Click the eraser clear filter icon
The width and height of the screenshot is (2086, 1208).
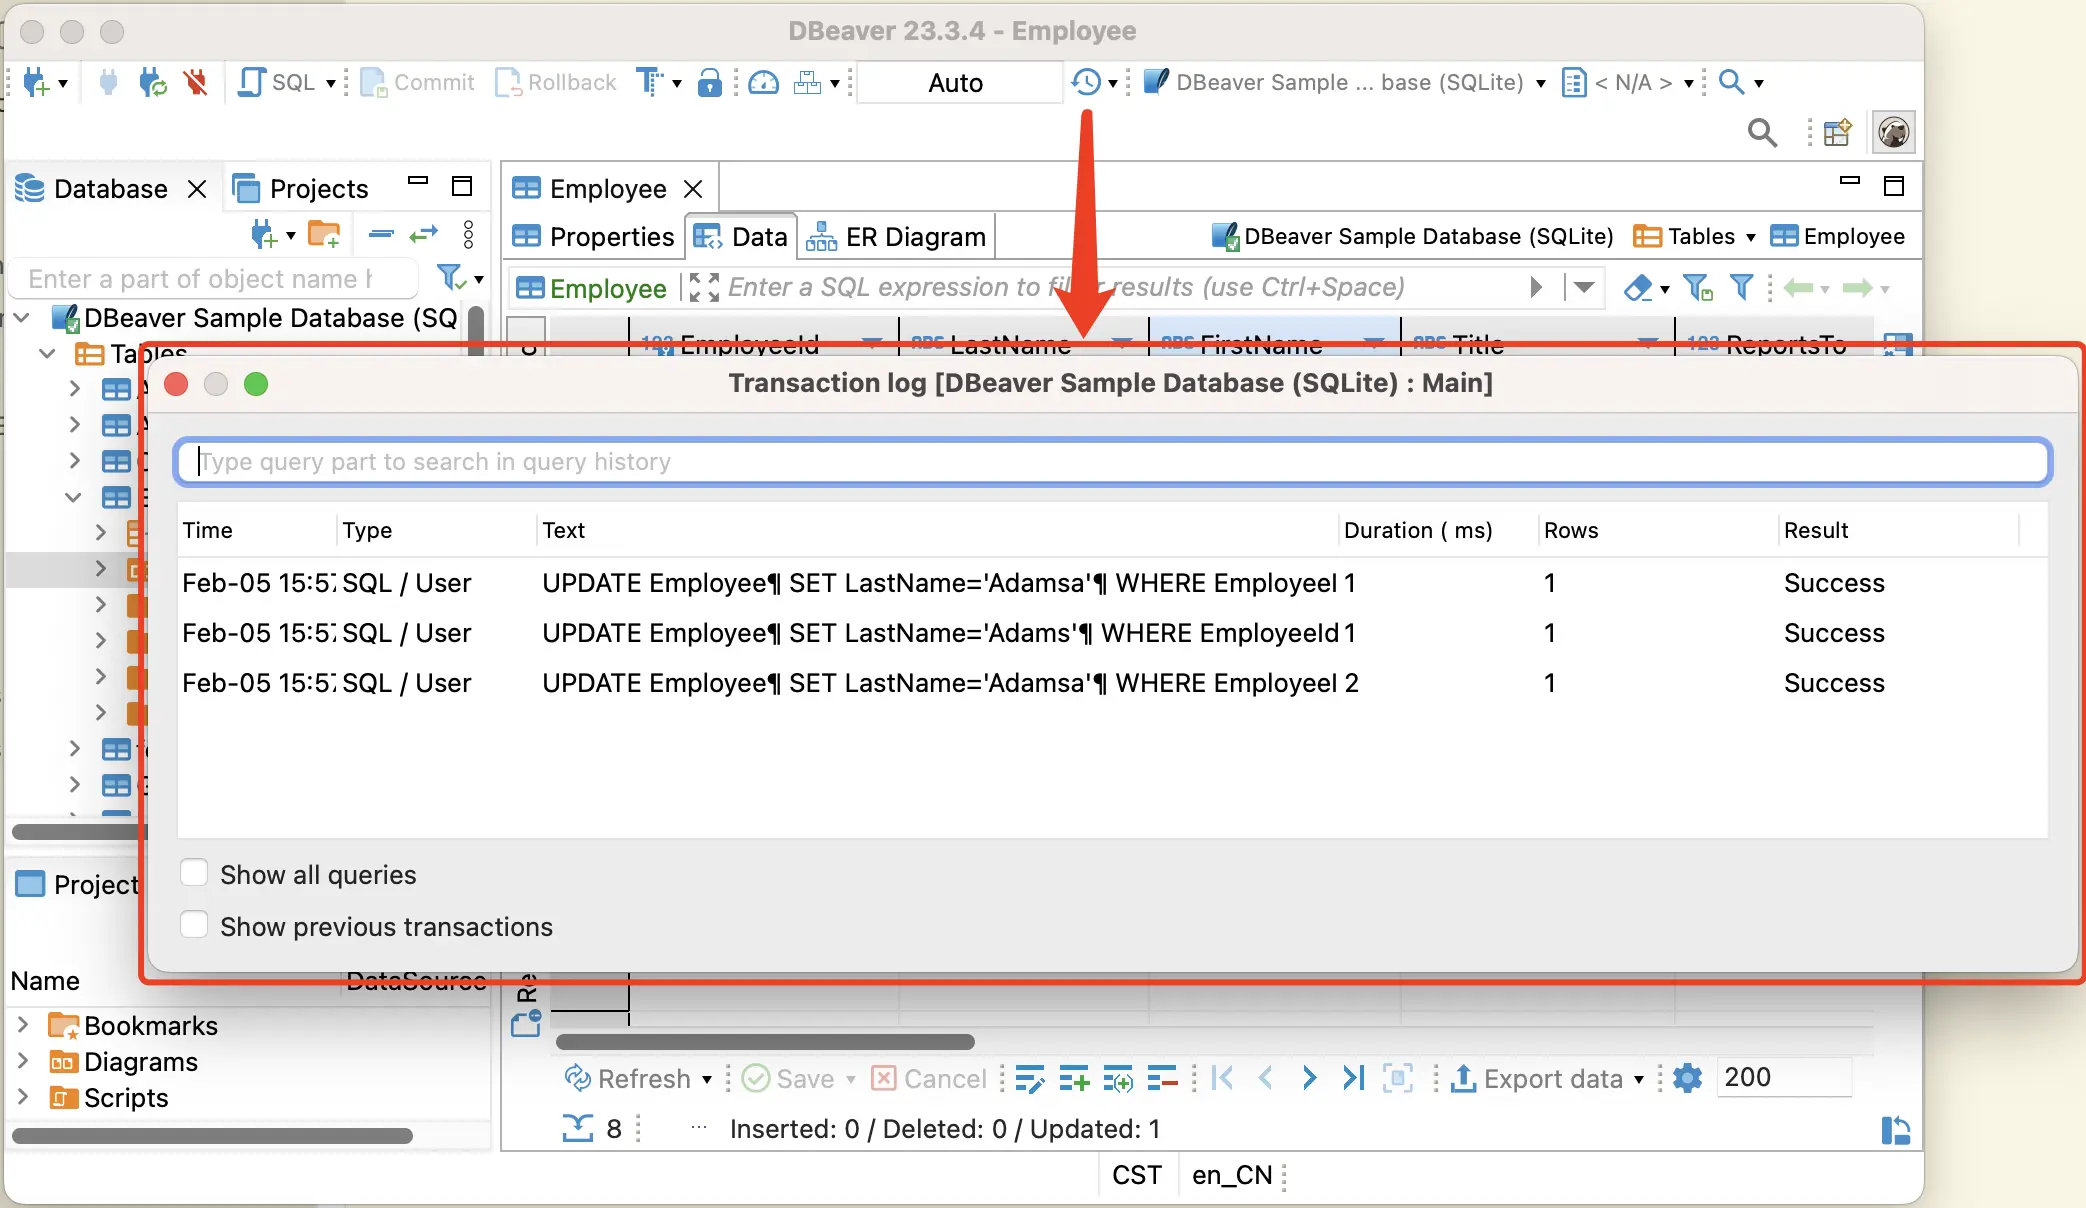tap(1638, 289)
